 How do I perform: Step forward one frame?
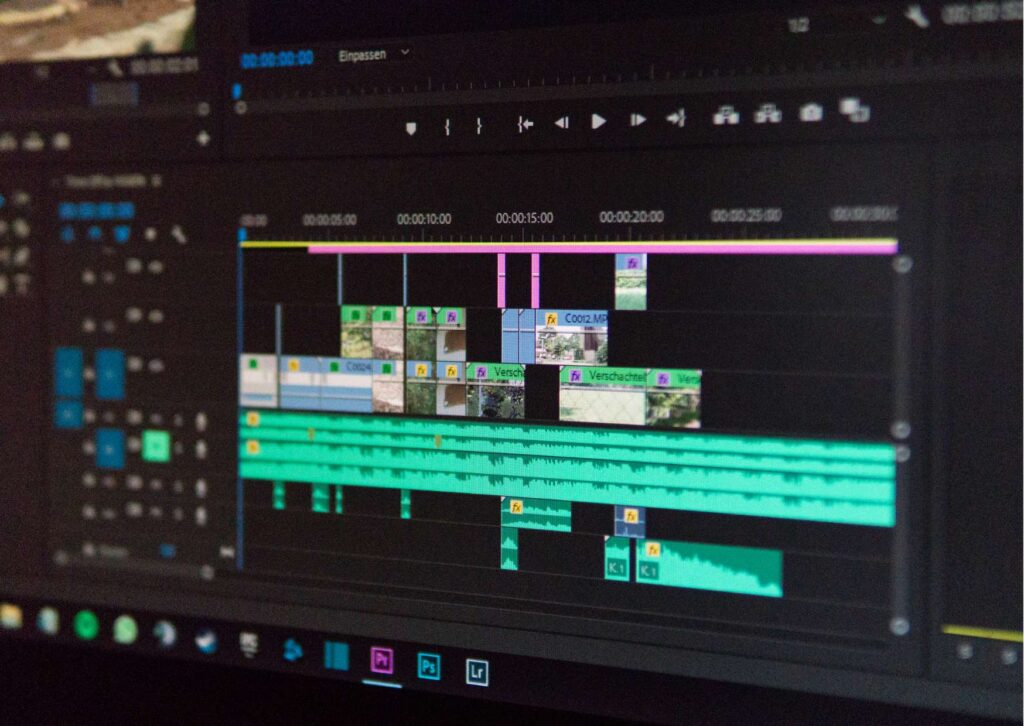click(637, 120)
